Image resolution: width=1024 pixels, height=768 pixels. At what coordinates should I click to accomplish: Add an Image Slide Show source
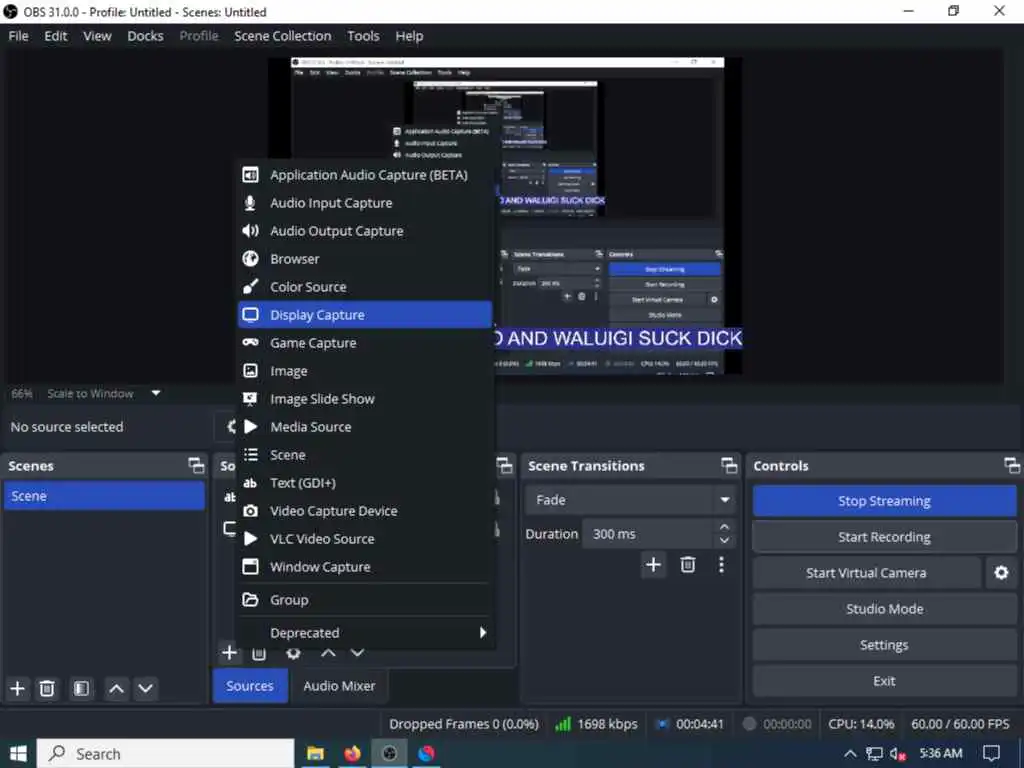click(364, 399)
